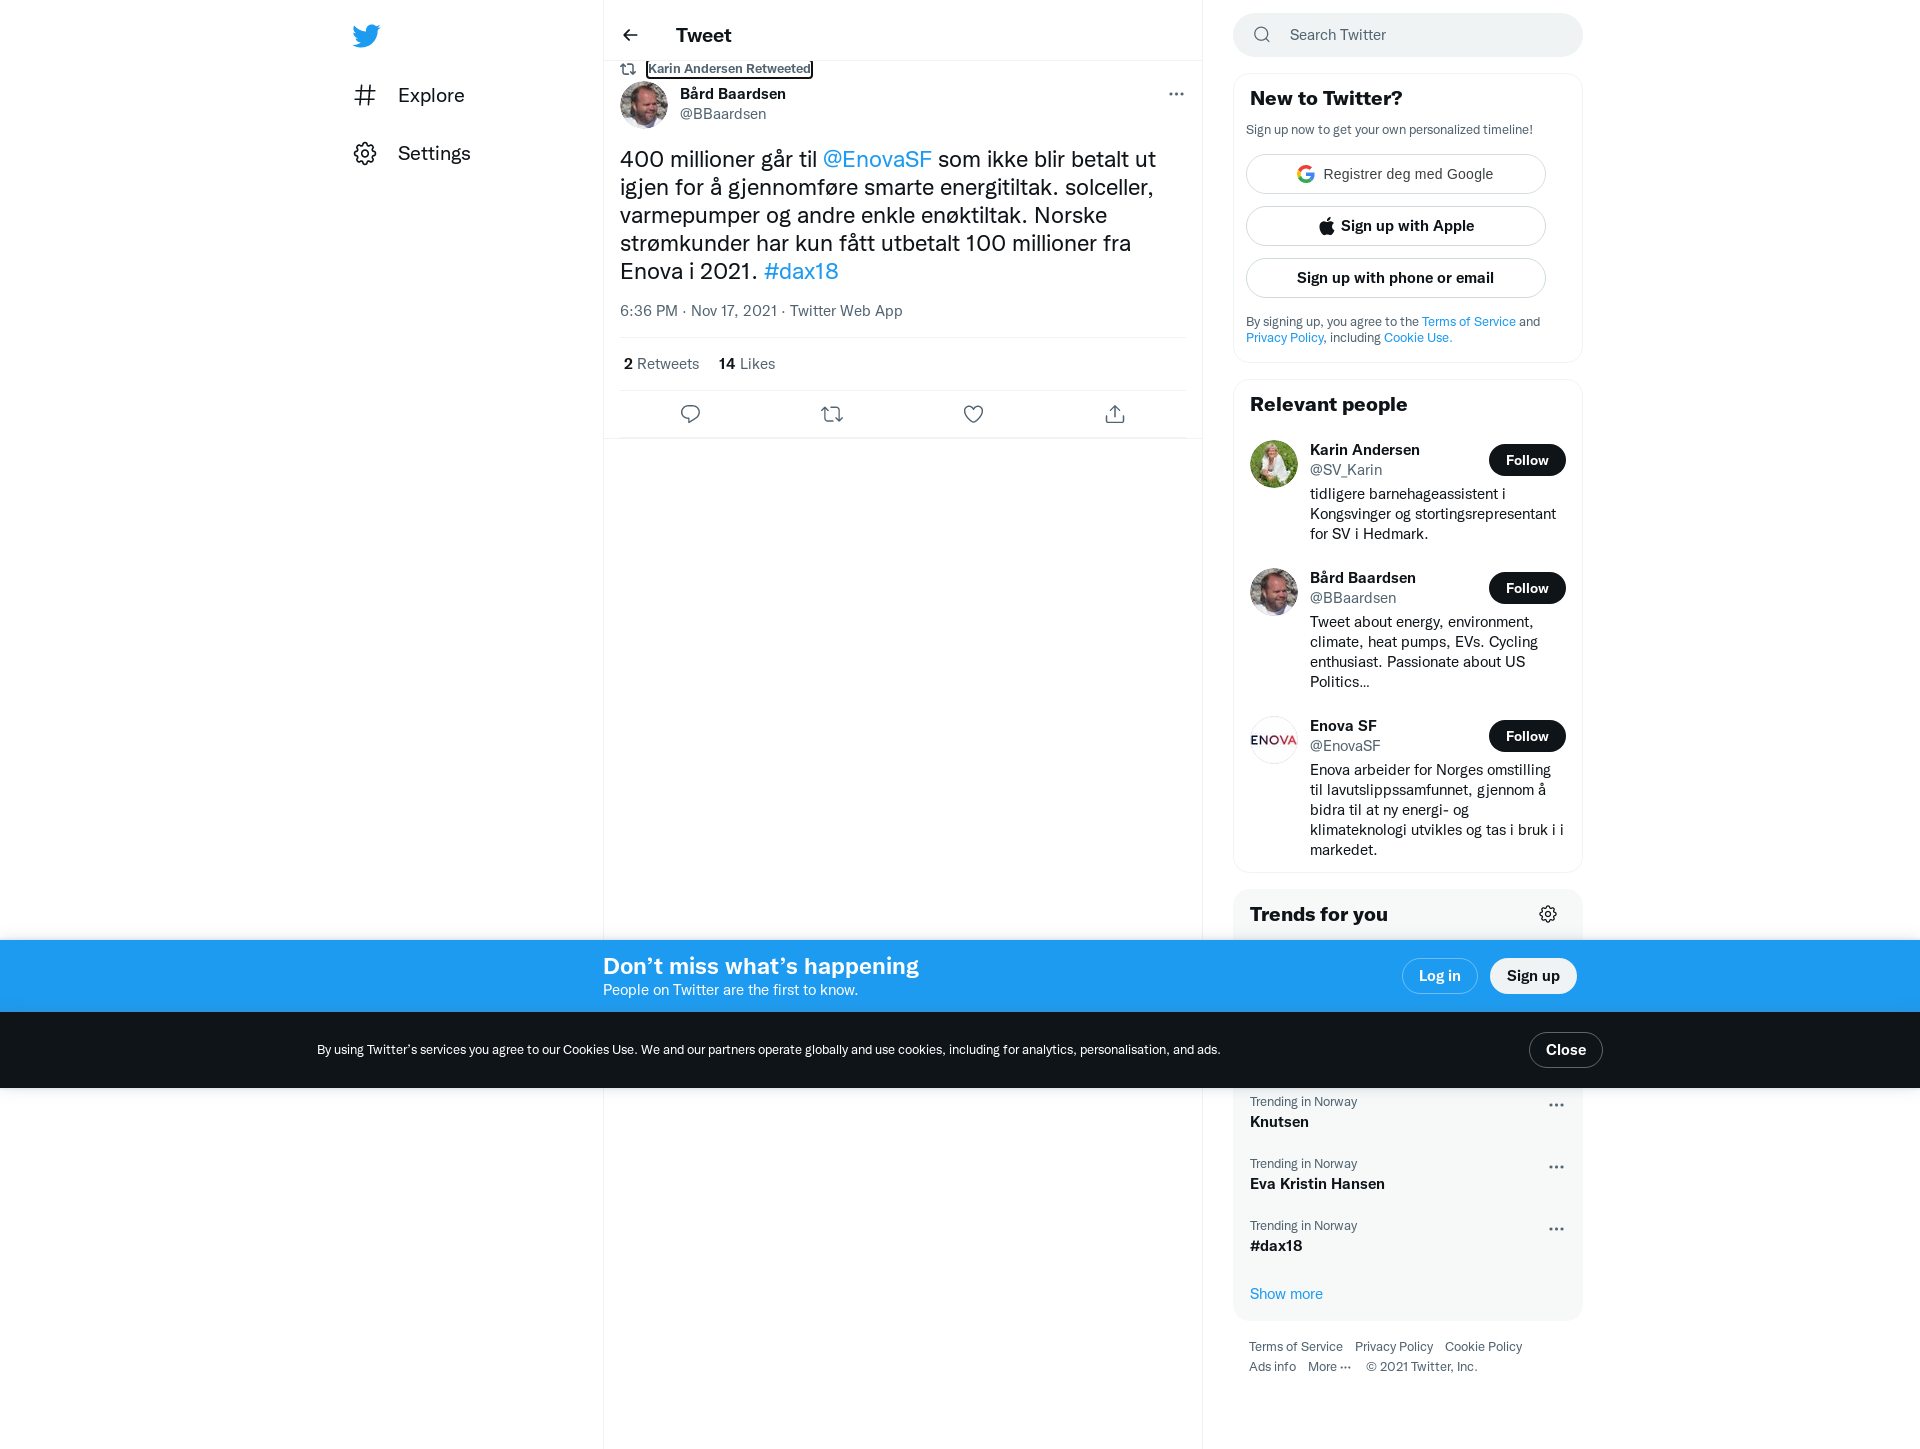This screenshot has width=1920, height=1449.
Task: Reply to the tweet with the speech bubble icon
Action: pyautogui.click(x=690, y=414)
